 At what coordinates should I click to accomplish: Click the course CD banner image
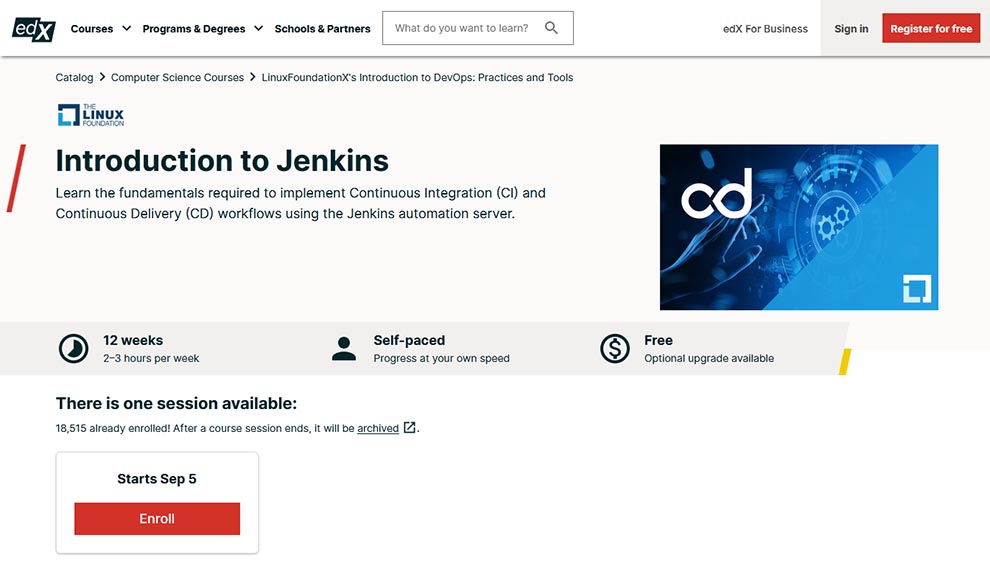coord(799,227)
